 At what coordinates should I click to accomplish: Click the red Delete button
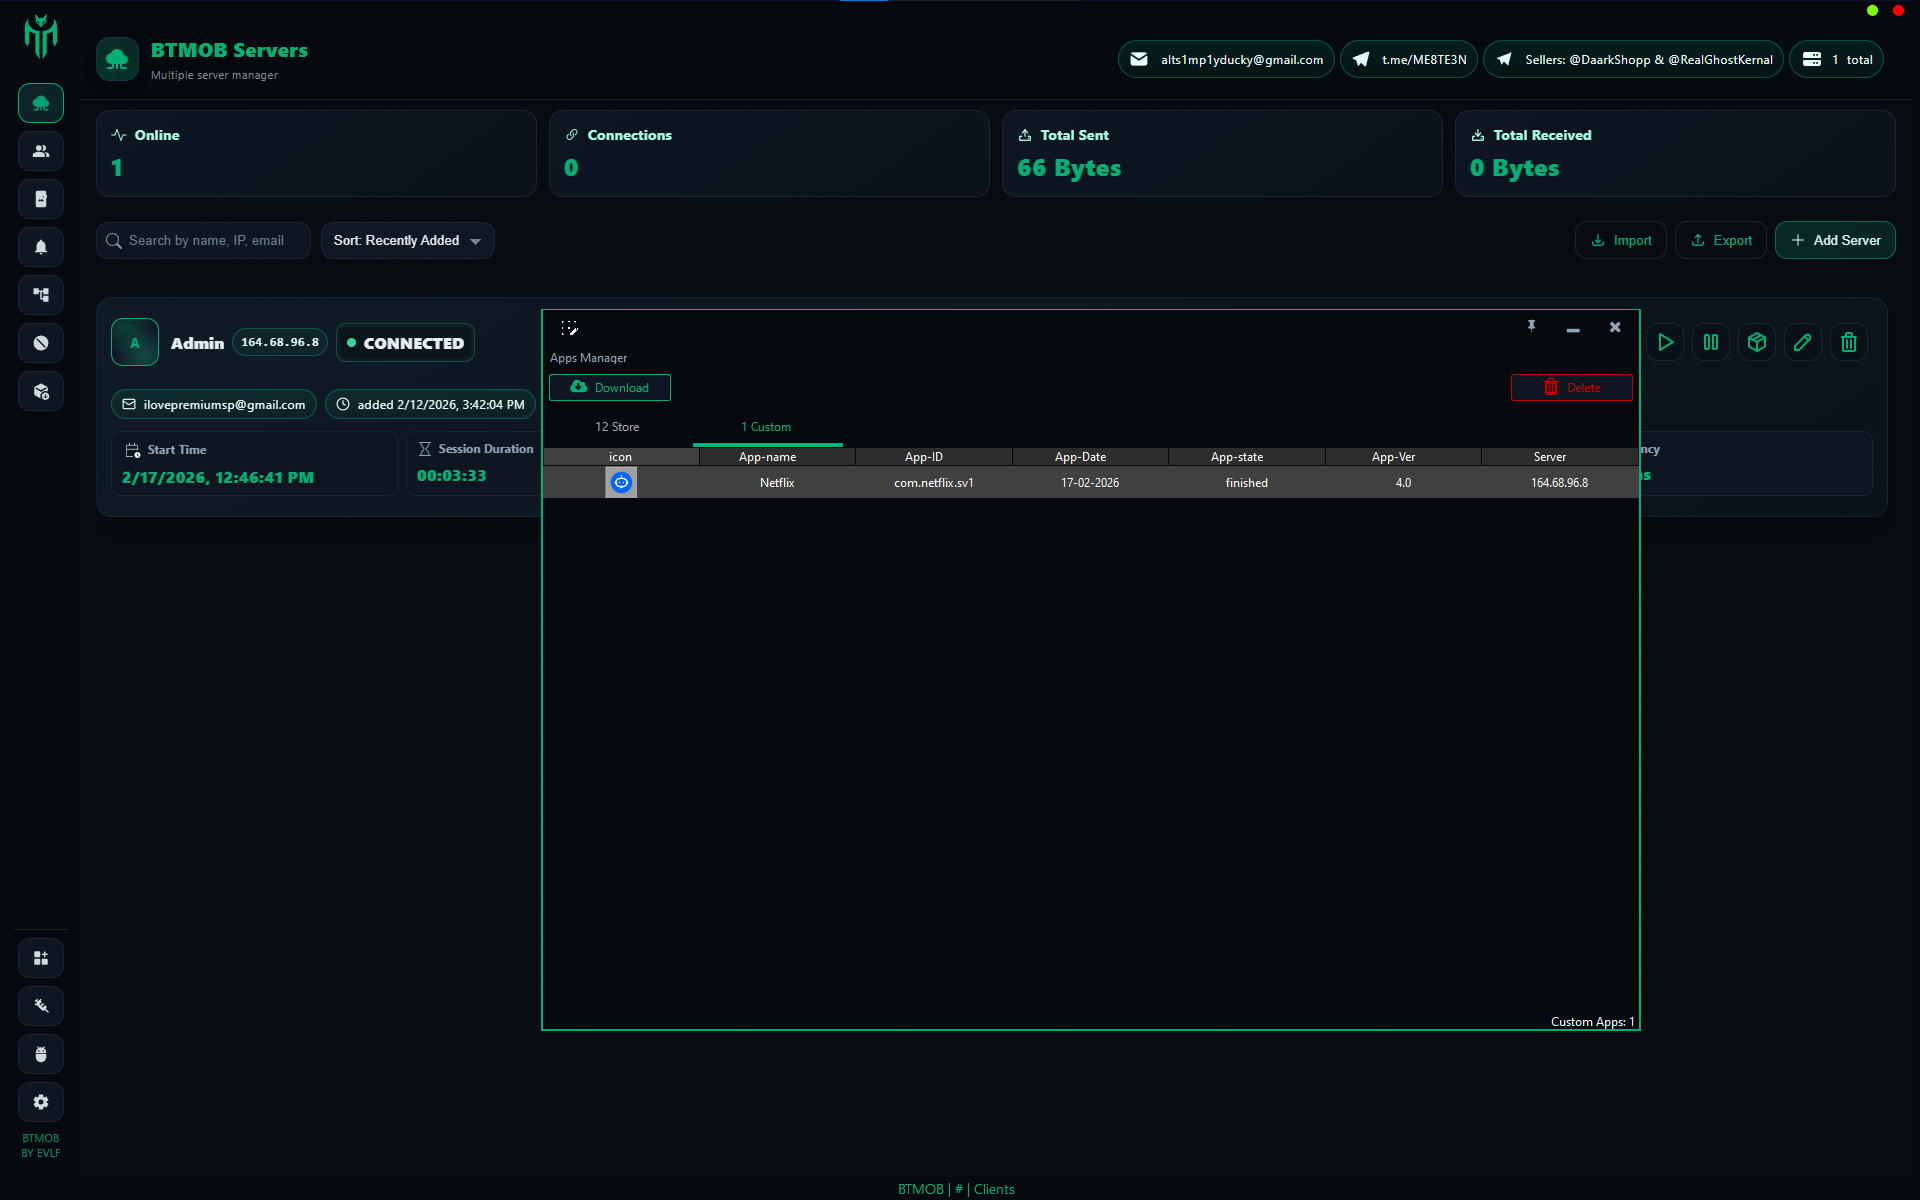coord(1571,388)
